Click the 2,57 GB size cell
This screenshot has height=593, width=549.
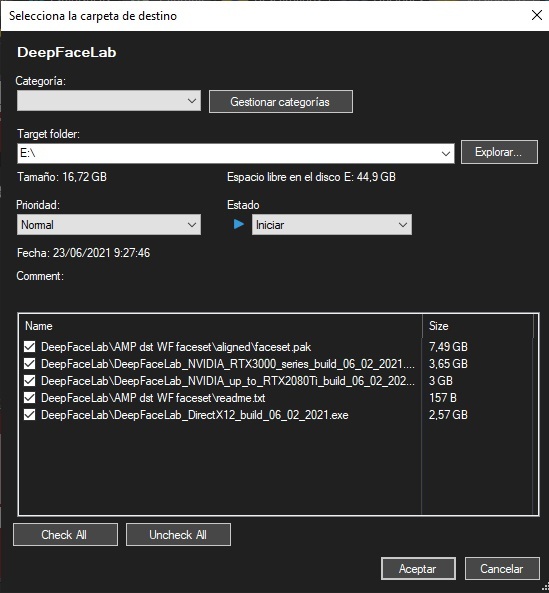pyautogui.click(x=448, y=415)
